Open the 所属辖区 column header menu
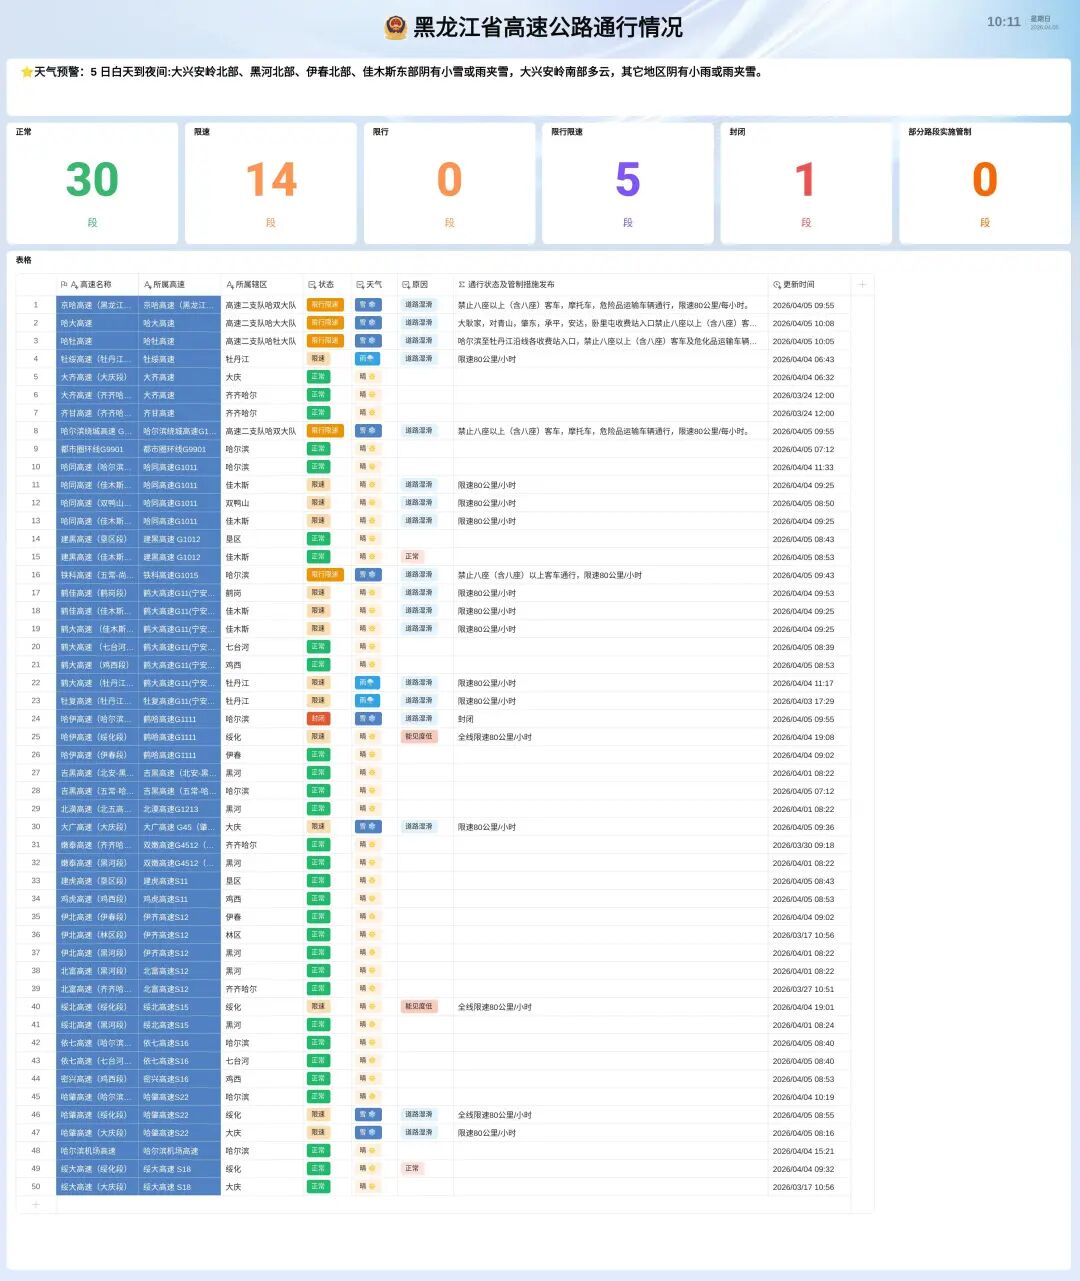 [251, 285]
